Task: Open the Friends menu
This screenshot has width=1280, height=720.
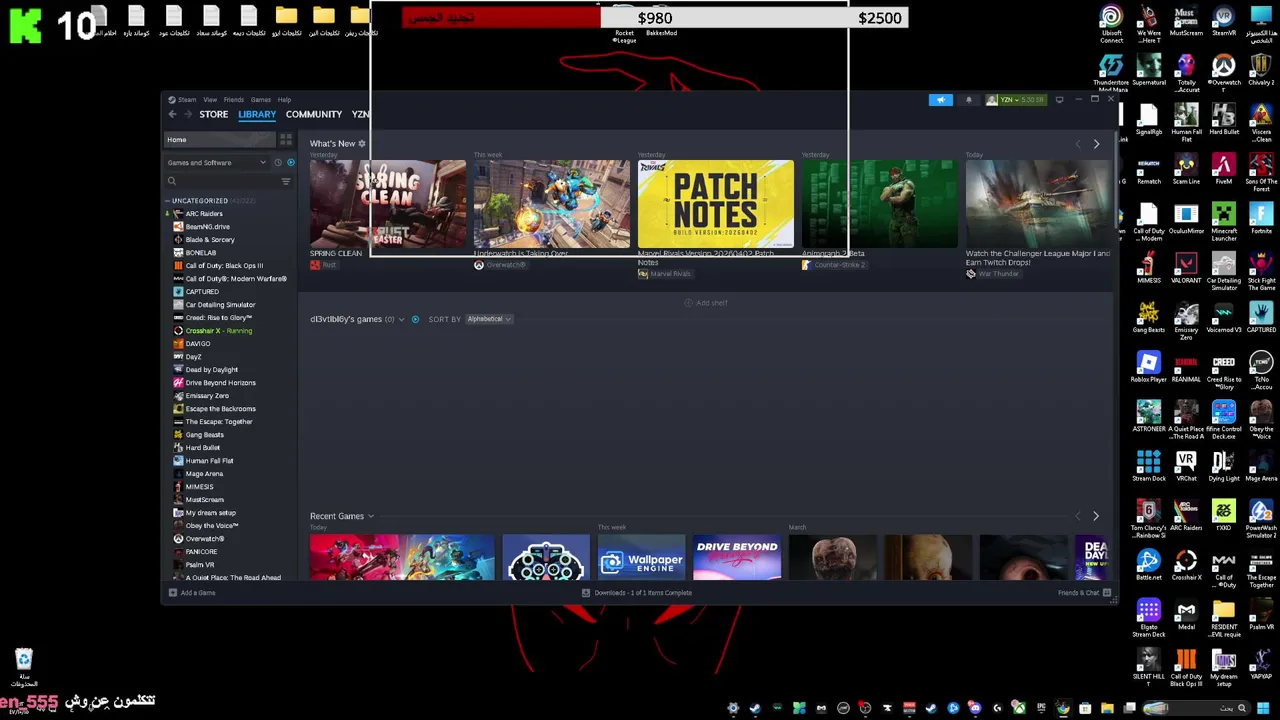Action: (x=233, y=100)
